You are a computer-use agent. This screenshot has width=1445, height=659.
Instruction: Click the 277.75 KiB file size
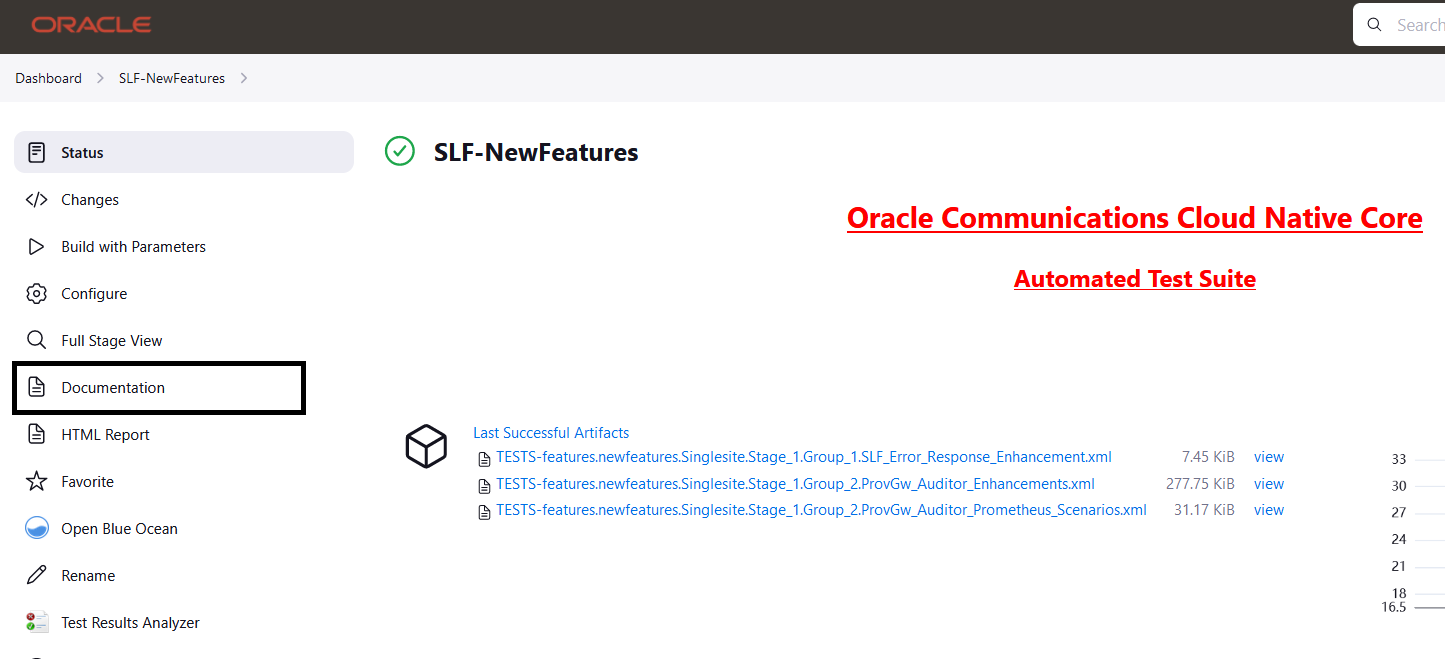(1201, 484)
